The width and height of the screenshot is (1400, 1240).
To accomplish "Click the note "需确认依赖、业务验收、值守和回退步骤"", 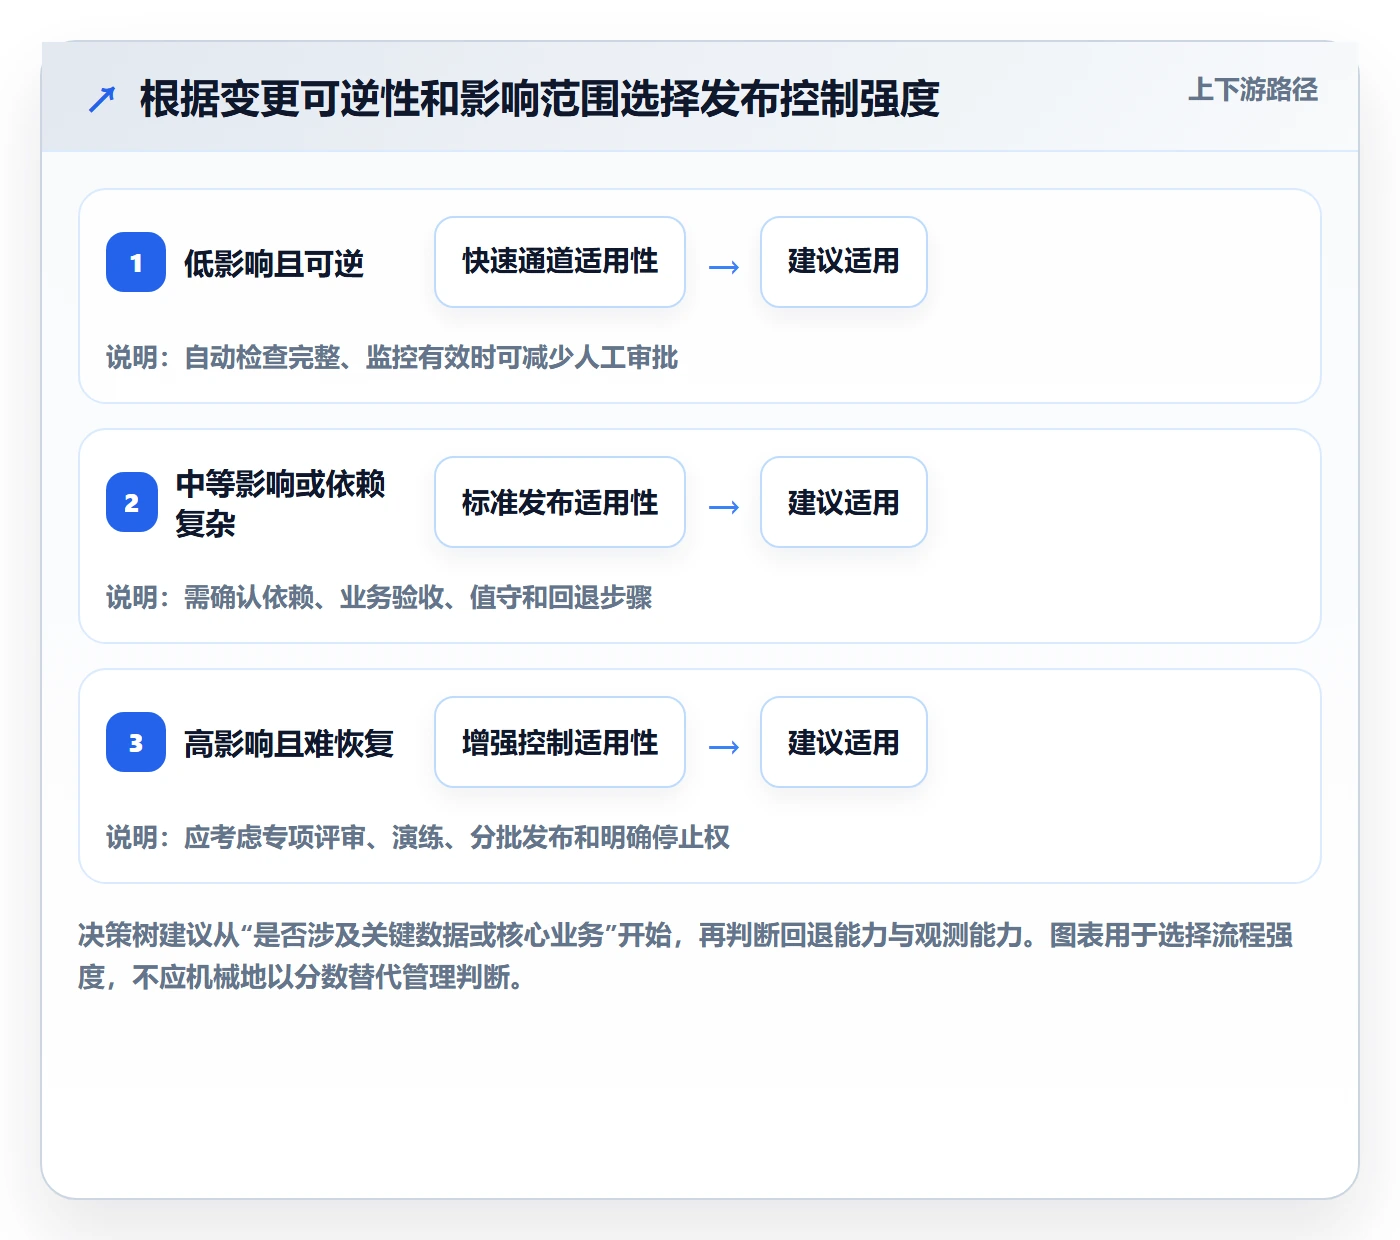I will [419, 598].
